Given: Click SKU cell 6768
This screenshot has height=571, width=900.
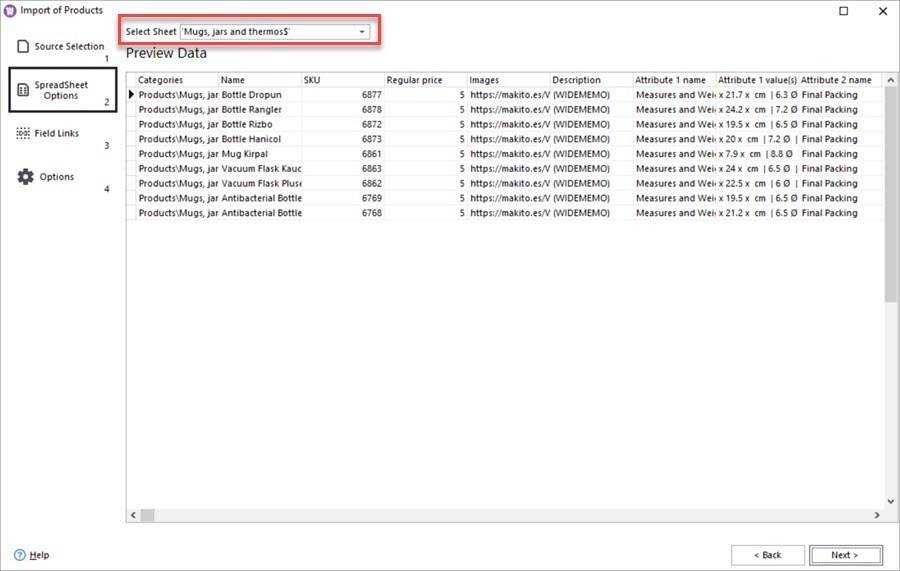Looking at the screenshot, I should tap(341, 213).
